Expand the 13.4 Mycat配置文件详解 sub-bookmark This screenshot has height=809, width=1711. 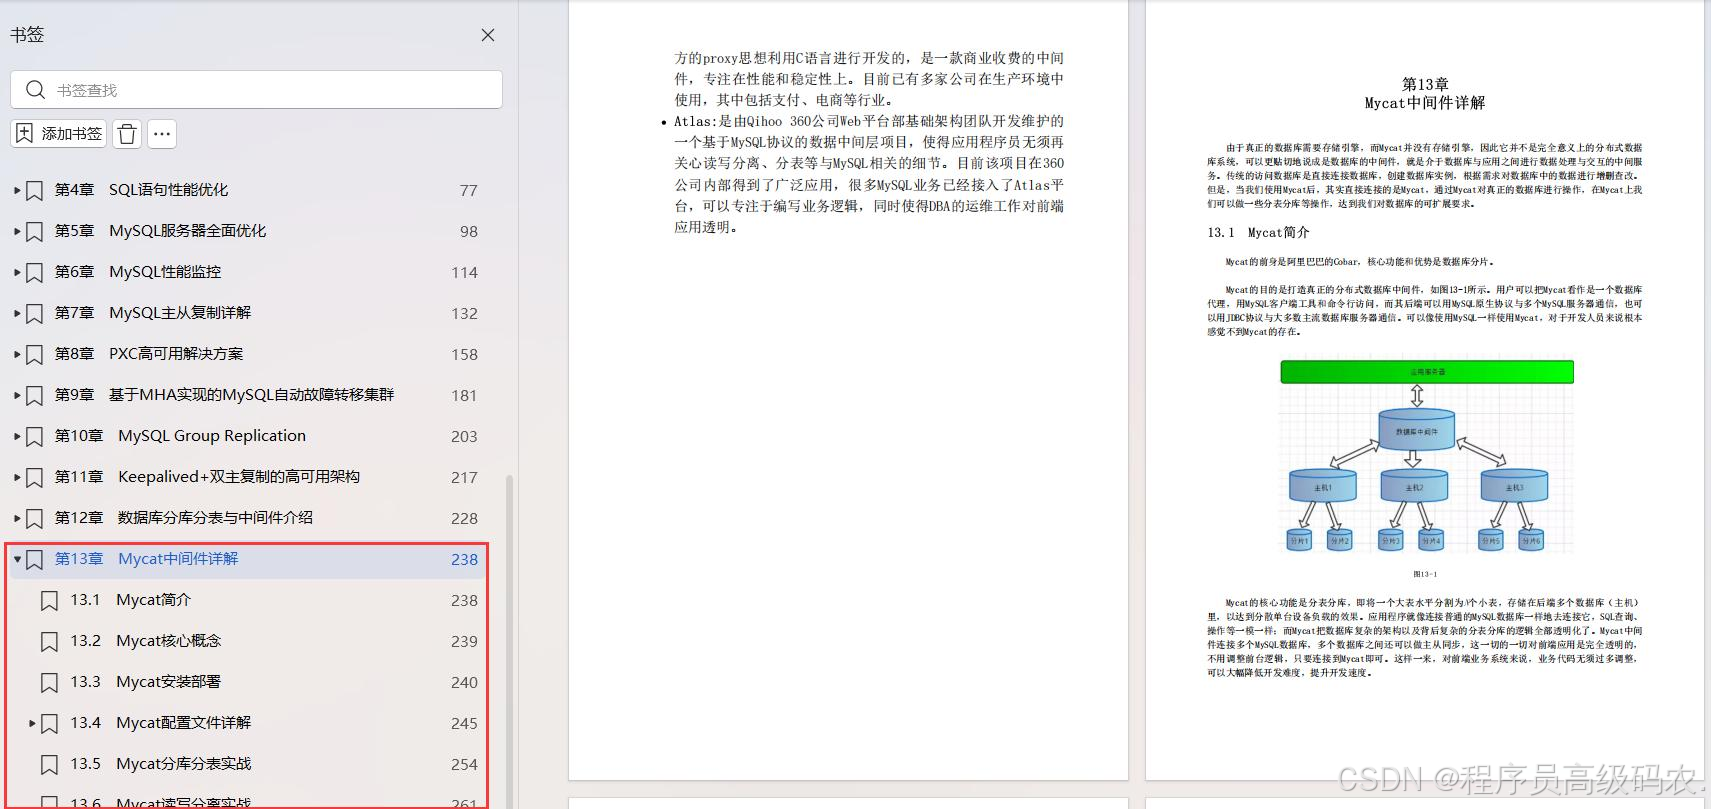32,723
